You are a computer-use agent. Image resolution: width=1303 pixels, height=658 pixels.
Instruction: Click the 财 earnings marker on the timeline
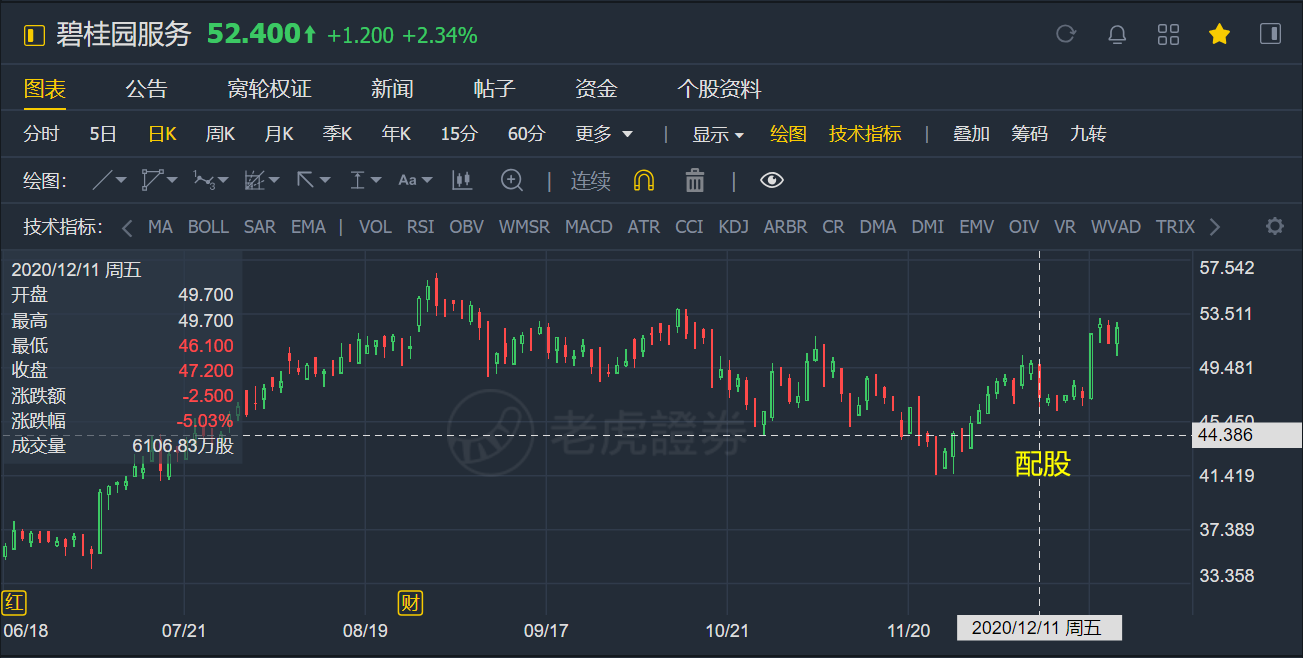(411, 602)
